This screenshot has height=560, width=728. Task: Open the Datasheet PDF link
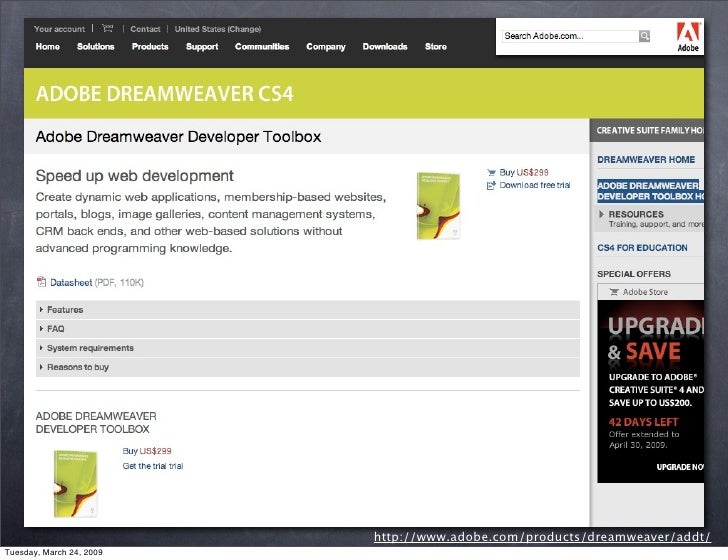point(71,282)
